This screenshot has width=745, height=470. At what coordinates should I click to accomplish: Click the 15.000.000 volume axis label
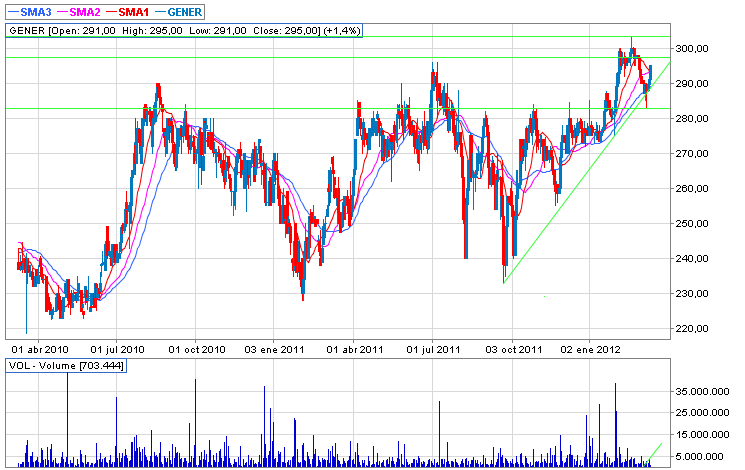(x=702, y=434)
